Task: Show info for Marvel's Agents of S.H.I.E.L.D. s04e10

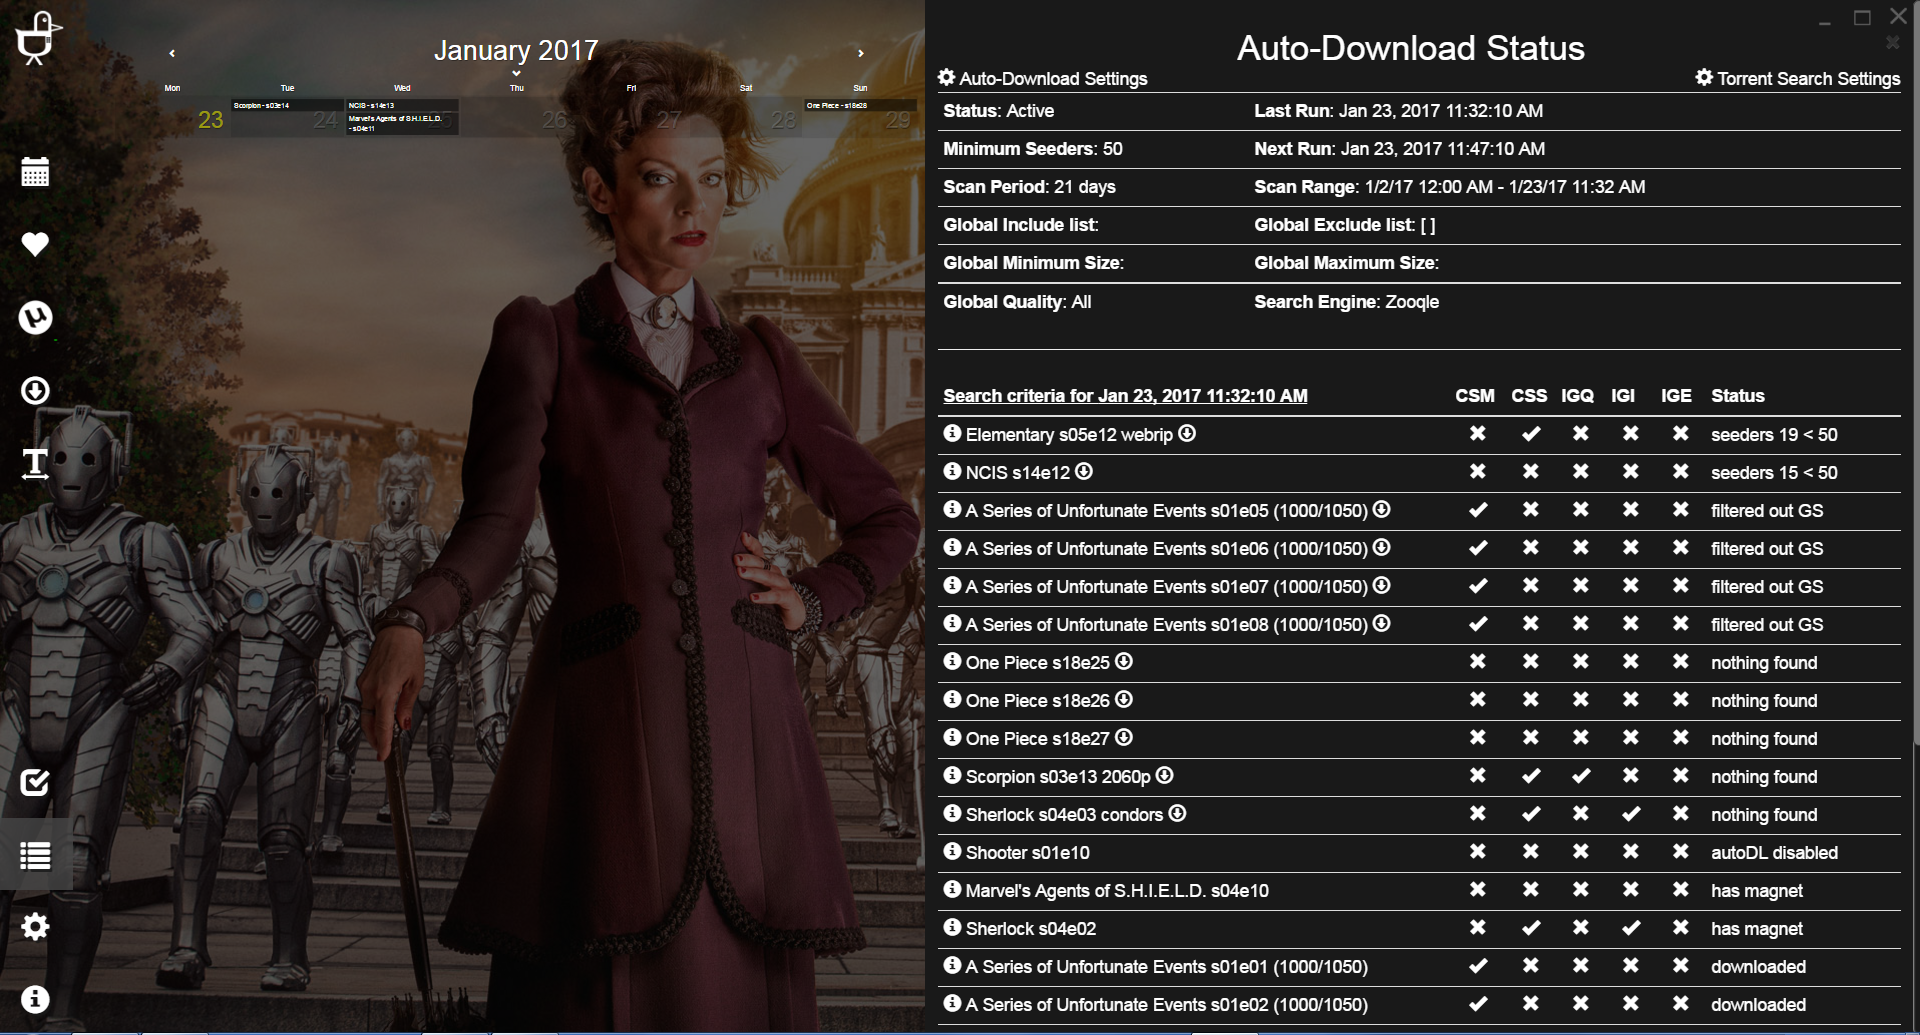Action: pos(952,889)
